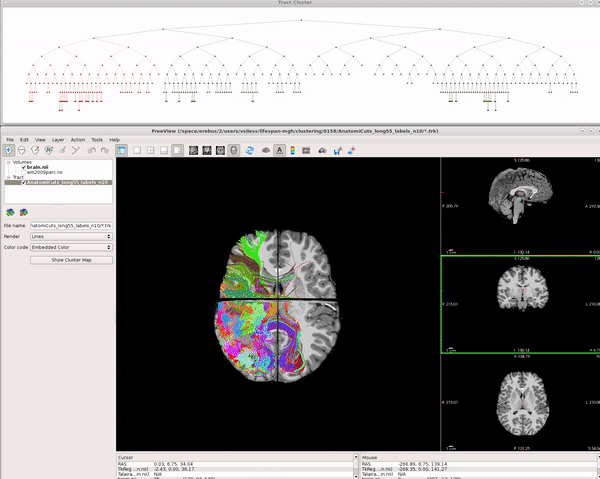The image size is (600, 479).
Task: Select the Navigate tool in FreeView toolbar
Action: (9, 150)
